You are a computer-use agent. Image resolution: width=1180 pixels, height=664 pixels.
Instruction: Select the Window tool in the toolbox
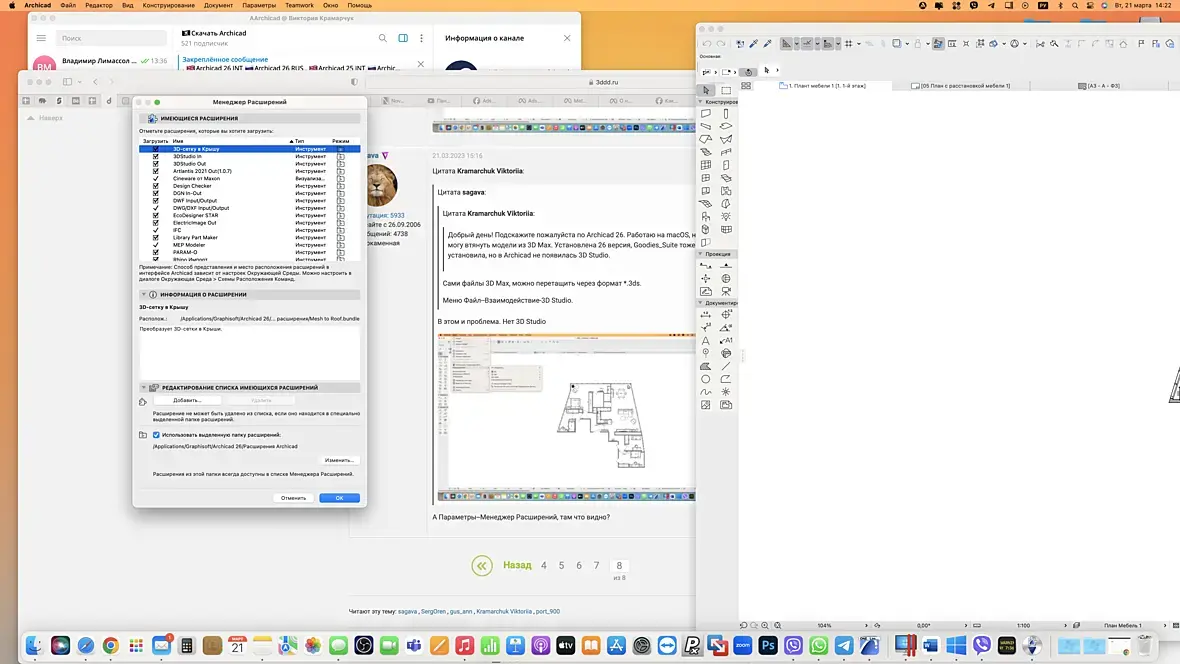706,178
